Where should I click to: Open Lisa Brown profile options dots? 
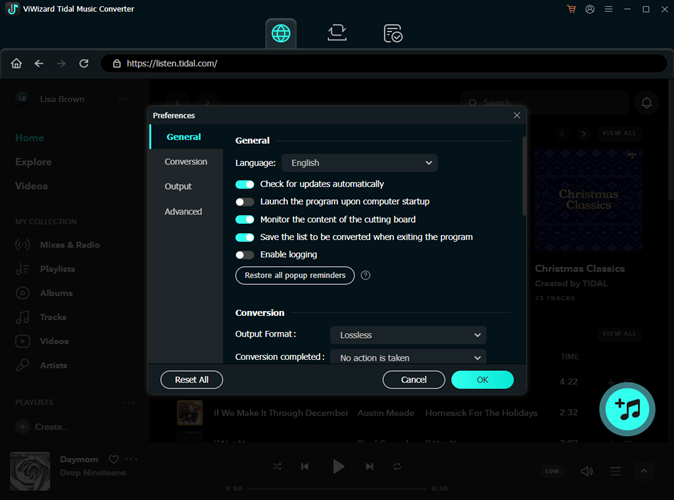(124, 99)
